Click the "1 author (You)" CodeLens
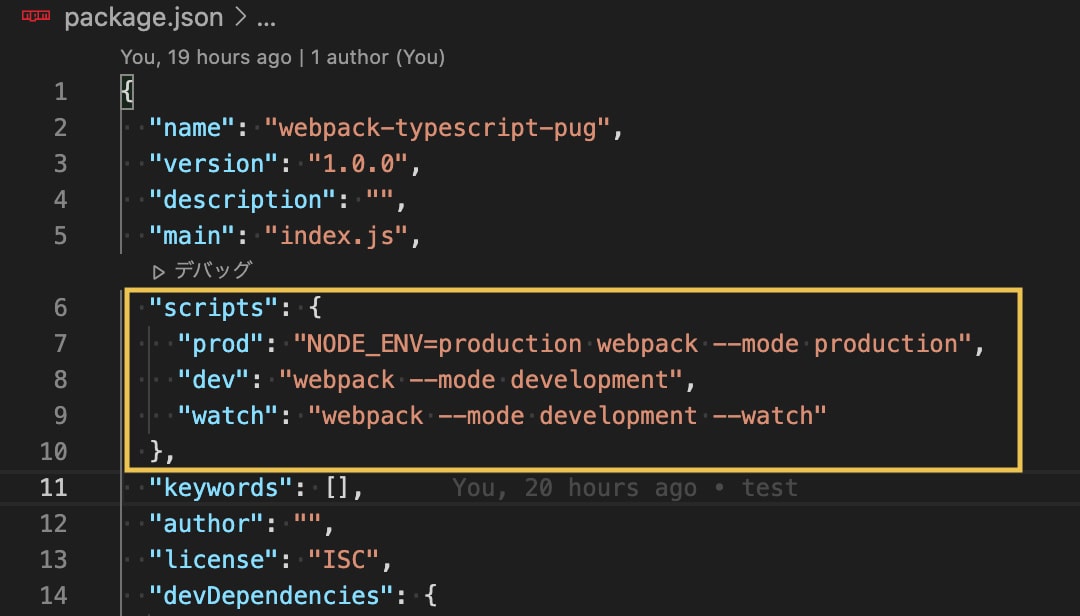1080x616 pixels. tap(377, 57)
